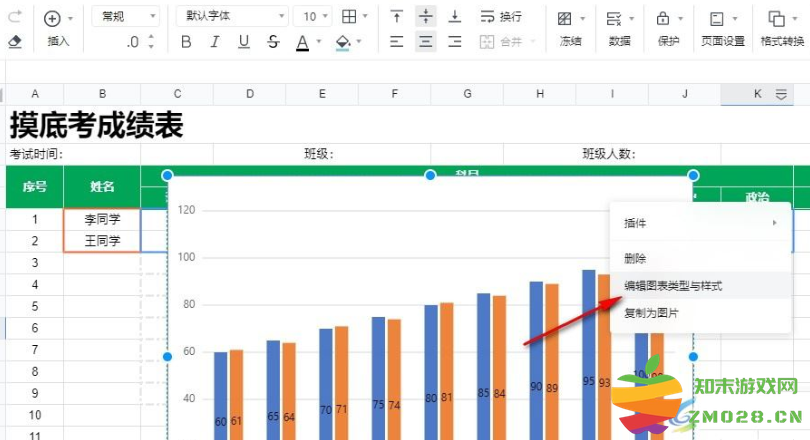Select vertical middle alignment icon
The image size is (810, 440).
click(x=426, y=17)
